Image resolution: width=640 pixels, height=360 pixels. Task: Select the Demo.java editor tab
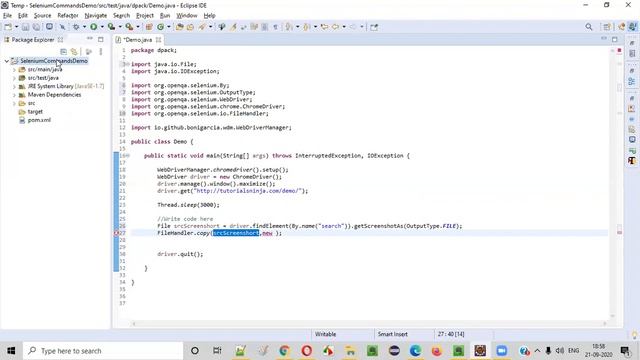tap(138, 40)
